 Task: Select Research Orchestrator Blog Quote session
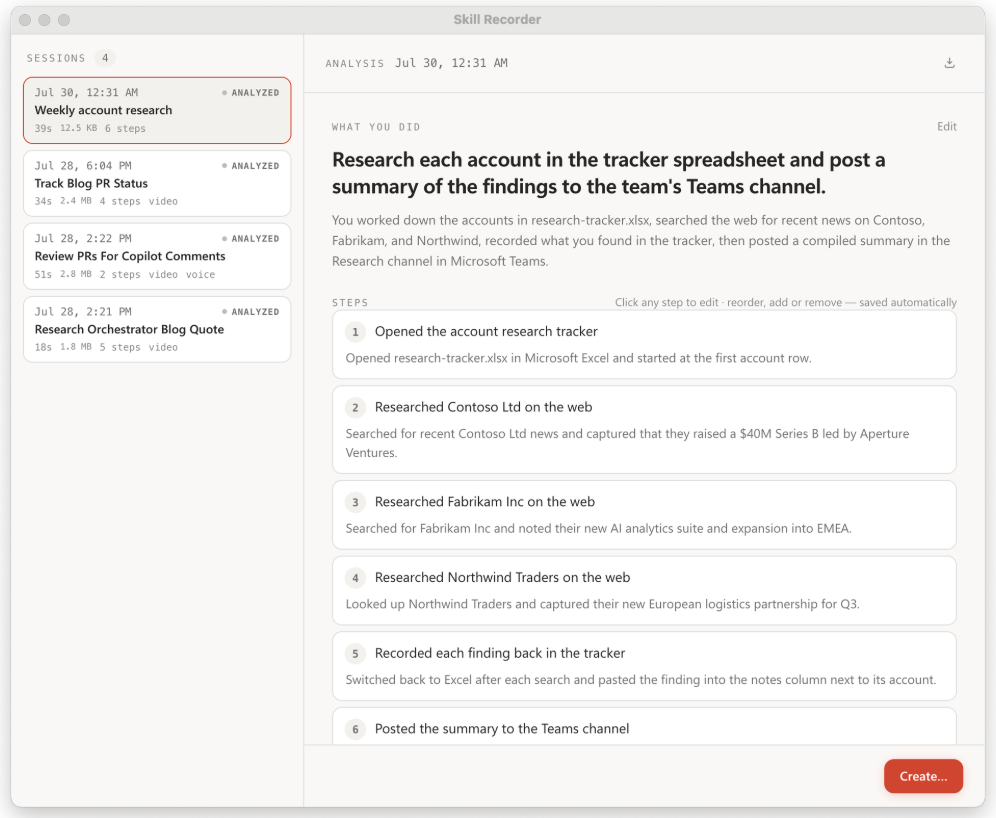[x=157, y=330]
